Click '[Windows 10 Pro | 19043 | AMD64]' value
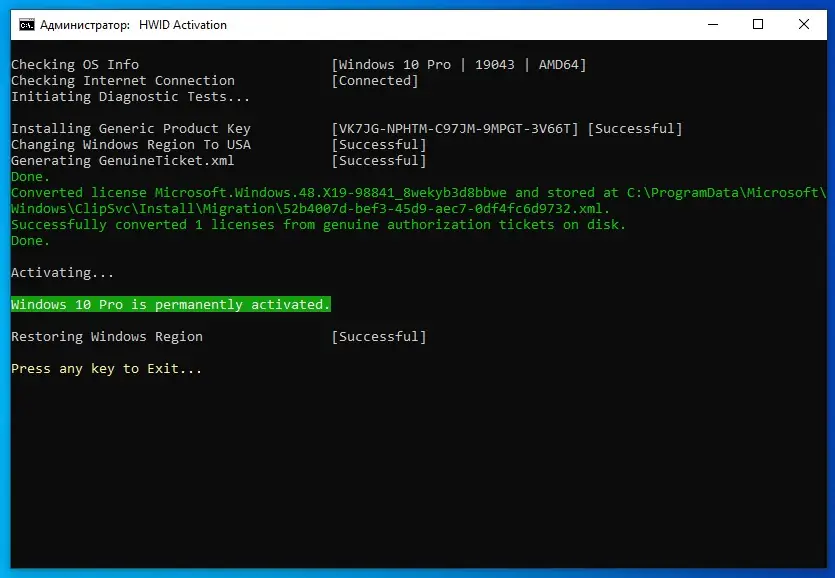The image size is (835, 578). (x=459, y=65)
